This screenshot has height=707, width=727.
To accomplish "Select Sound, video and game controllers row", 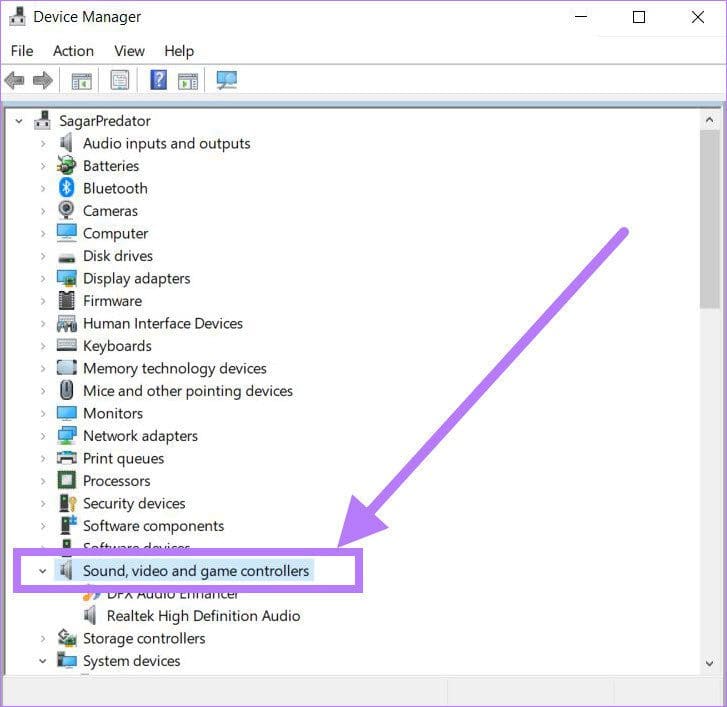I will point(184,571).
